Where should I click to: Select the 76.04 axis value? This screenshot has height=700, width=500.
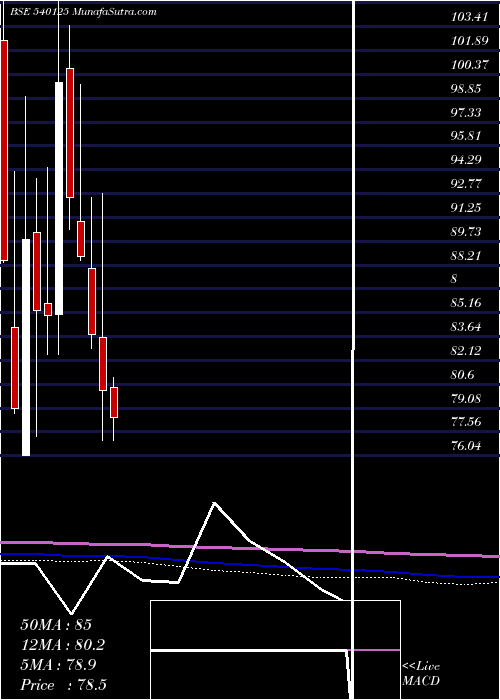pyautogui.click(x=467, y=445)
